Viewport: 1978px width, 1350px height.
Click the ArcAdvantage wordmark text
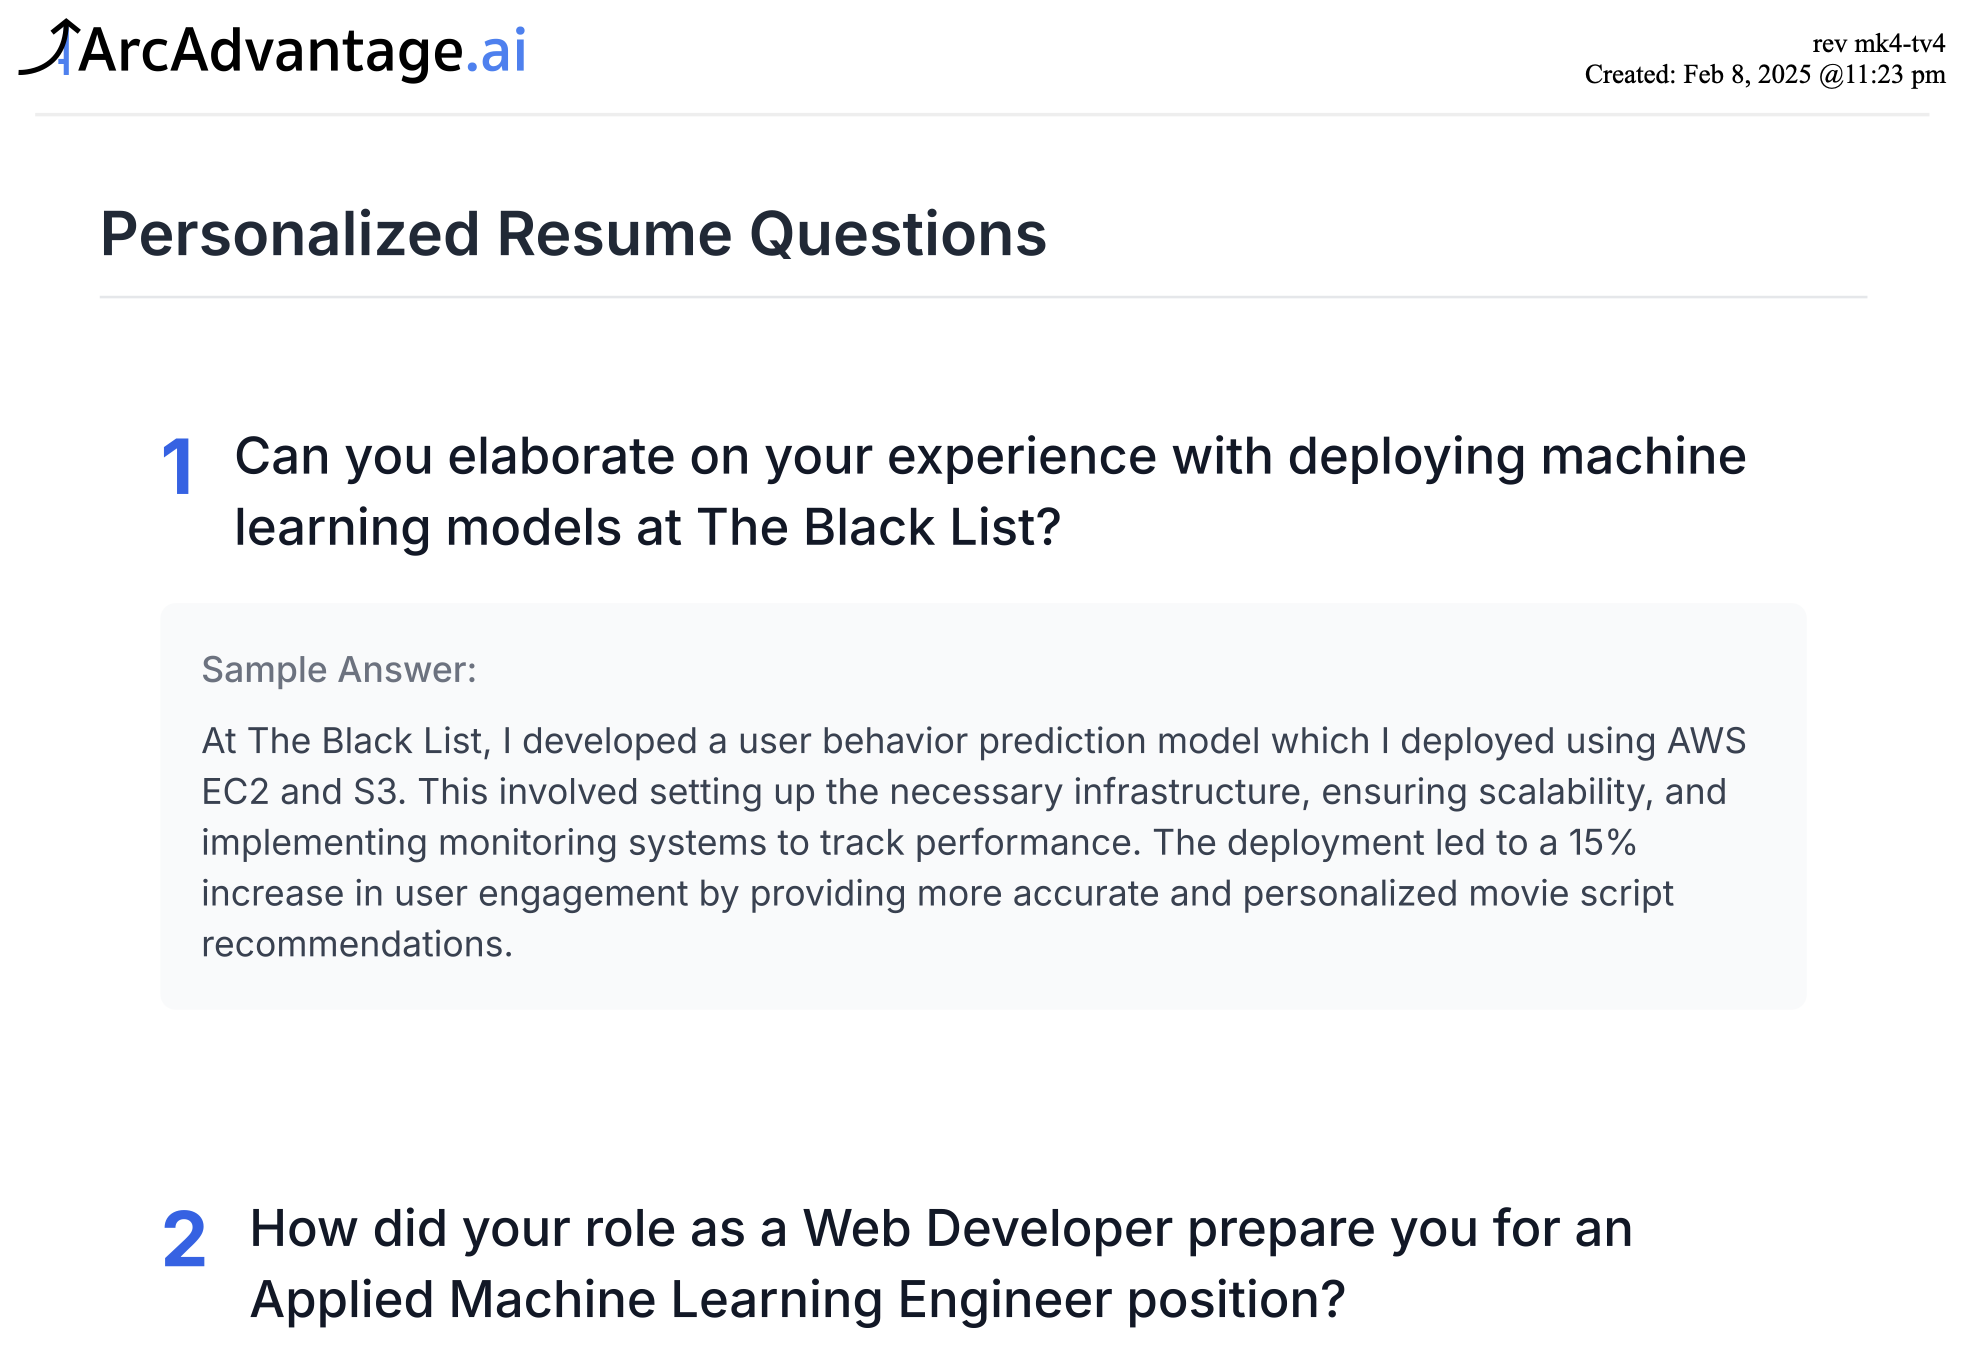pyautogui.click(x=270, y=51)
